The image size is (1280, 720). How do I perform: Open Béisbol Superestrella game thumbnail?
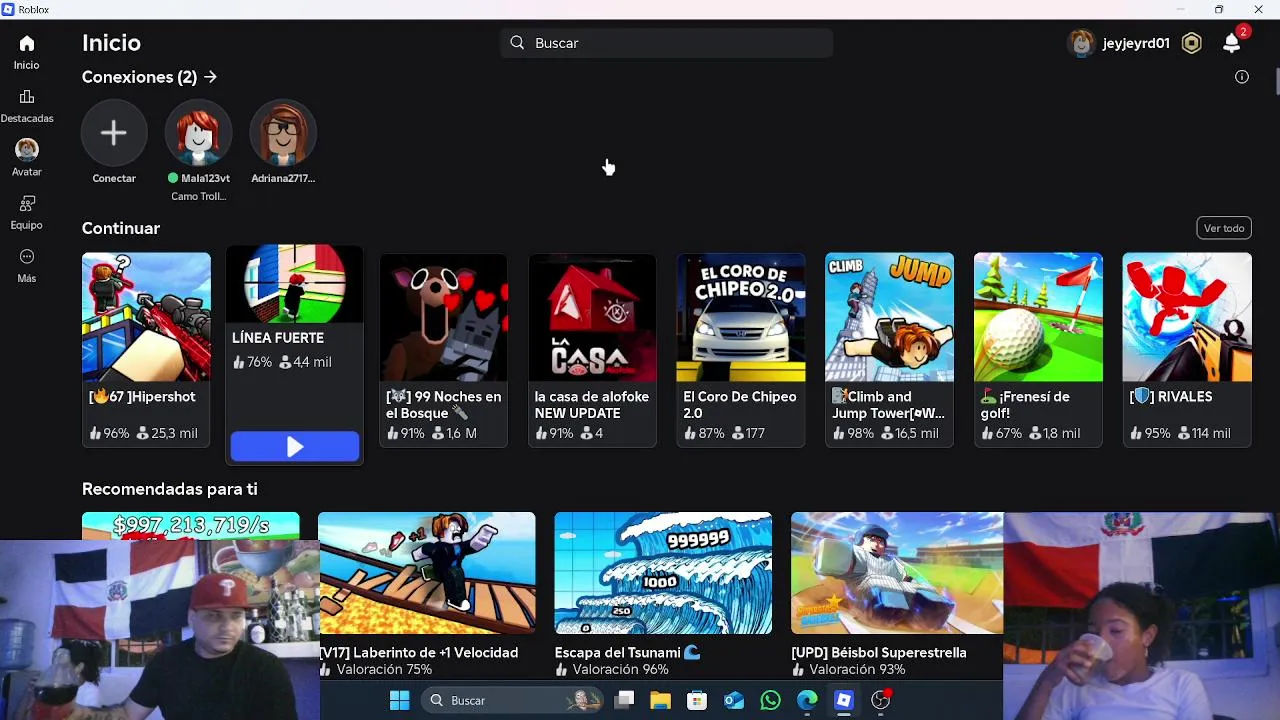tap(897, 573)
